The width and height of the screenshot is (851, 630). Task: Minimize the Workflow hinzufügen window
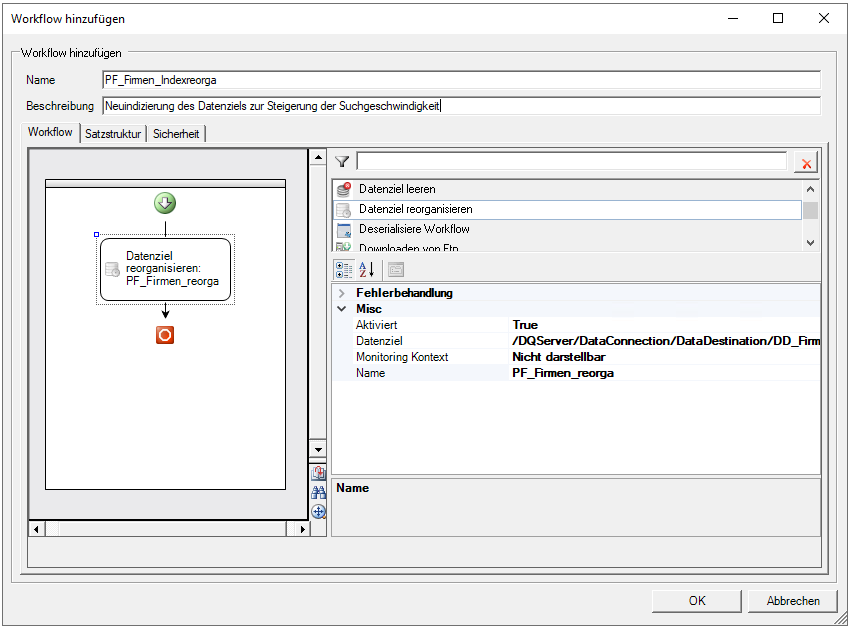tap(733, 18)
